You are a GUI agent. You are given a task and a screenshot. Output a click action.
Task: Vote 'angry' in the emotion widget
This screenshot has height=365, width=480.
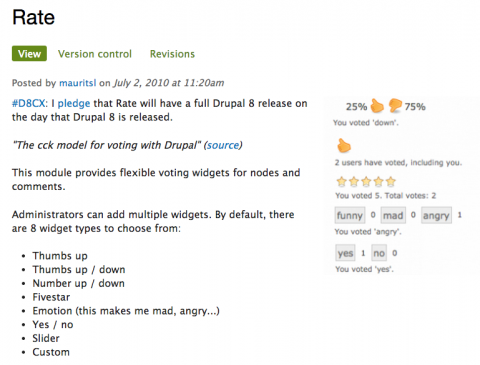pyautogui.click(x=436, y=215)
